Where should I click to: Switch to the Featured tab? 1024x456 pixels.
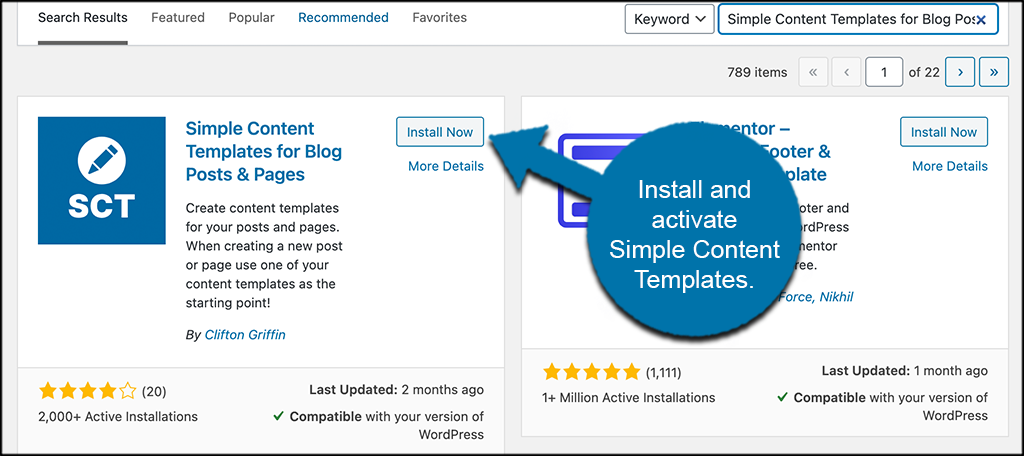178,18
